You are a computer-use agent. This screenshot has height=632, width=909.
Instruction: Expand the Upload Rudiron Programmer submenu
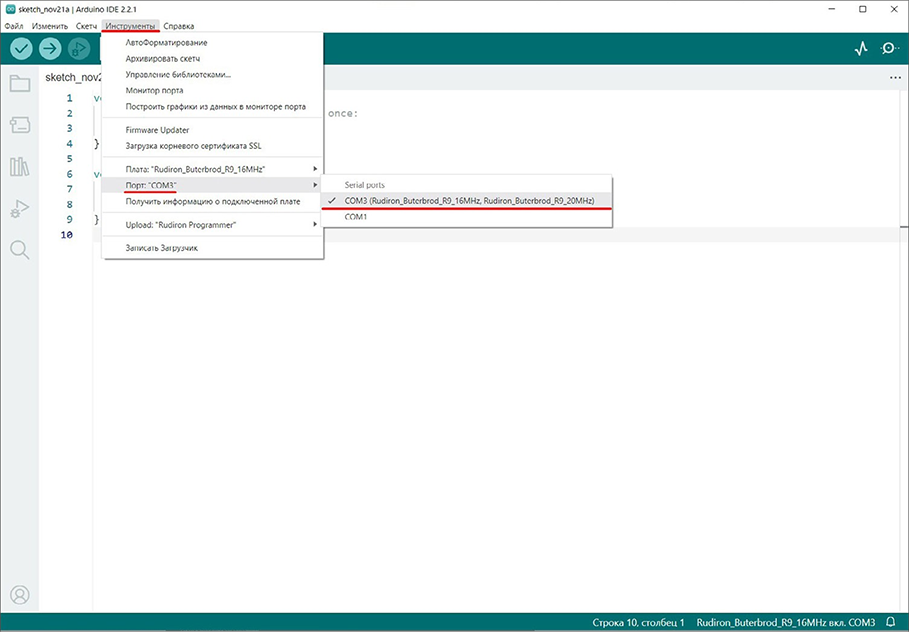[212, 225]
